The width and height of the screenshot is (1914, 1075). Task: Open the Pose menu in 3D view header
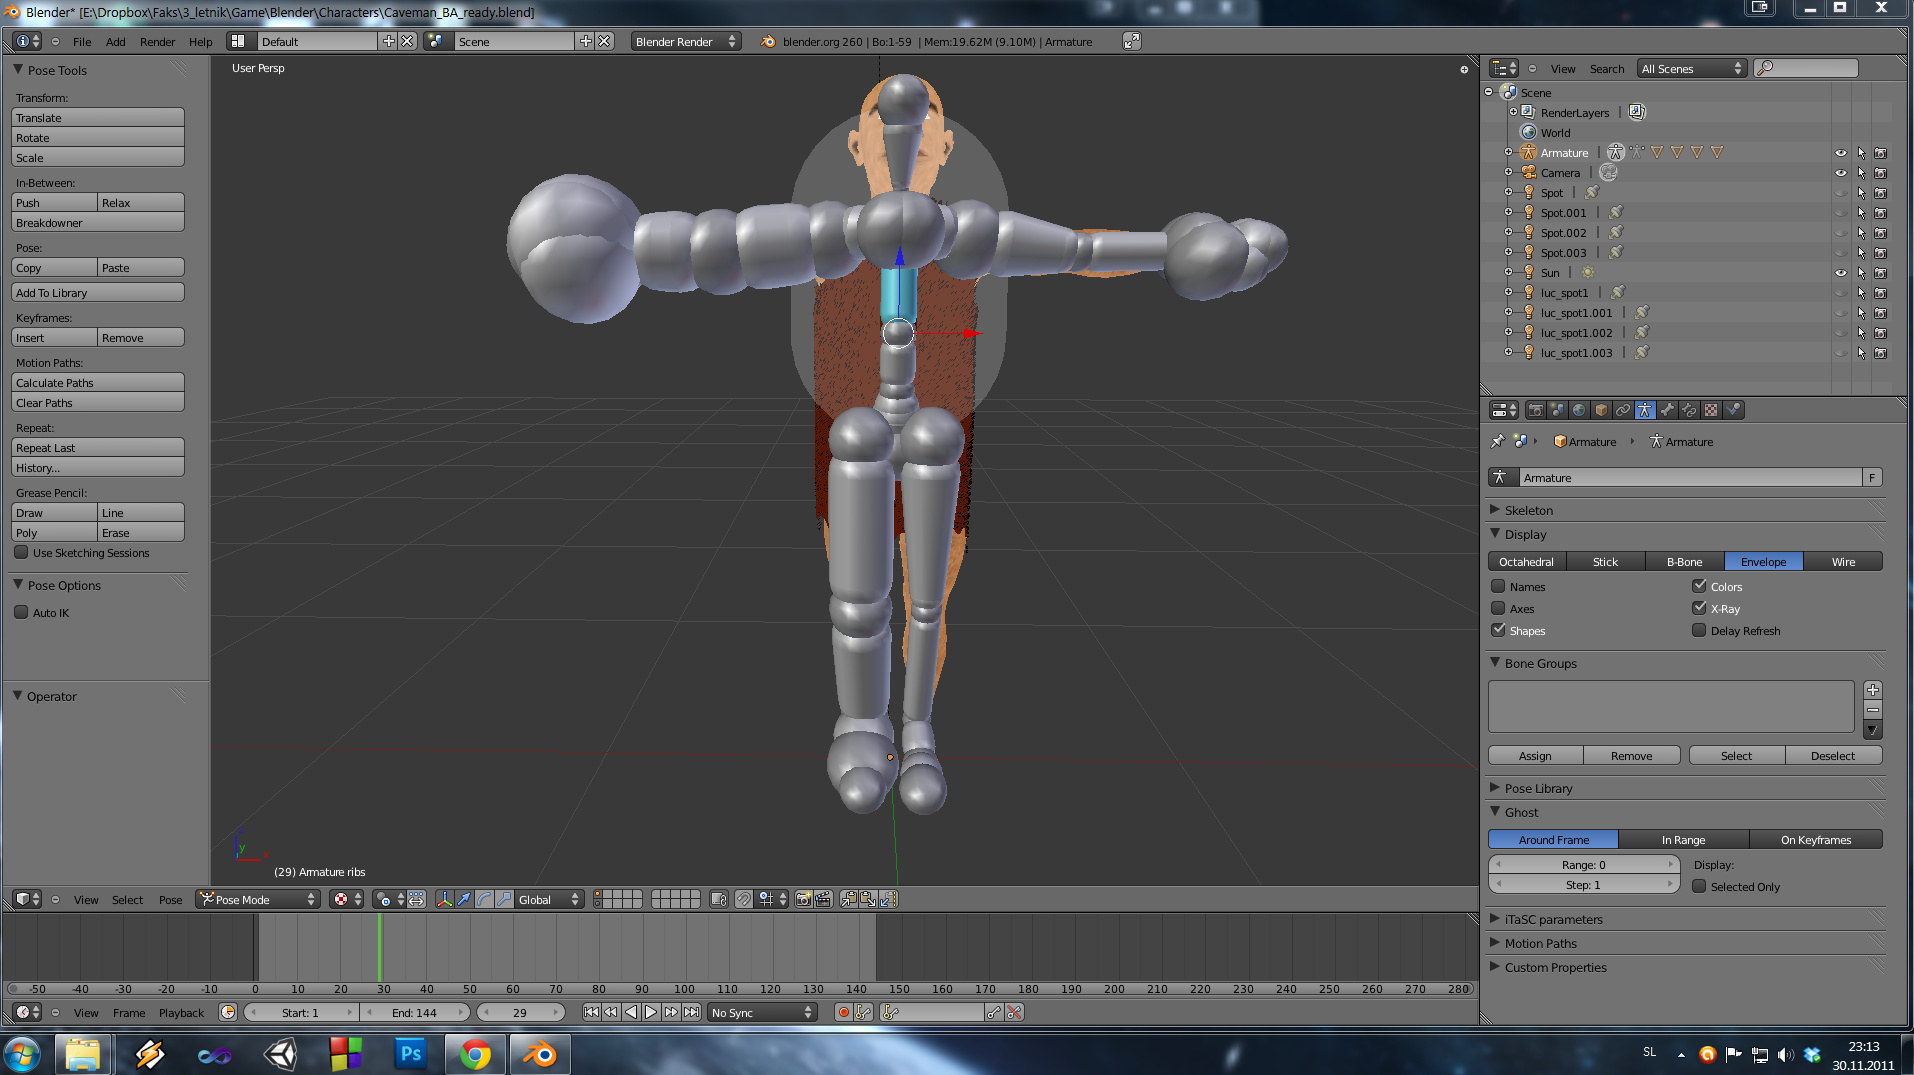click(170, 899)
